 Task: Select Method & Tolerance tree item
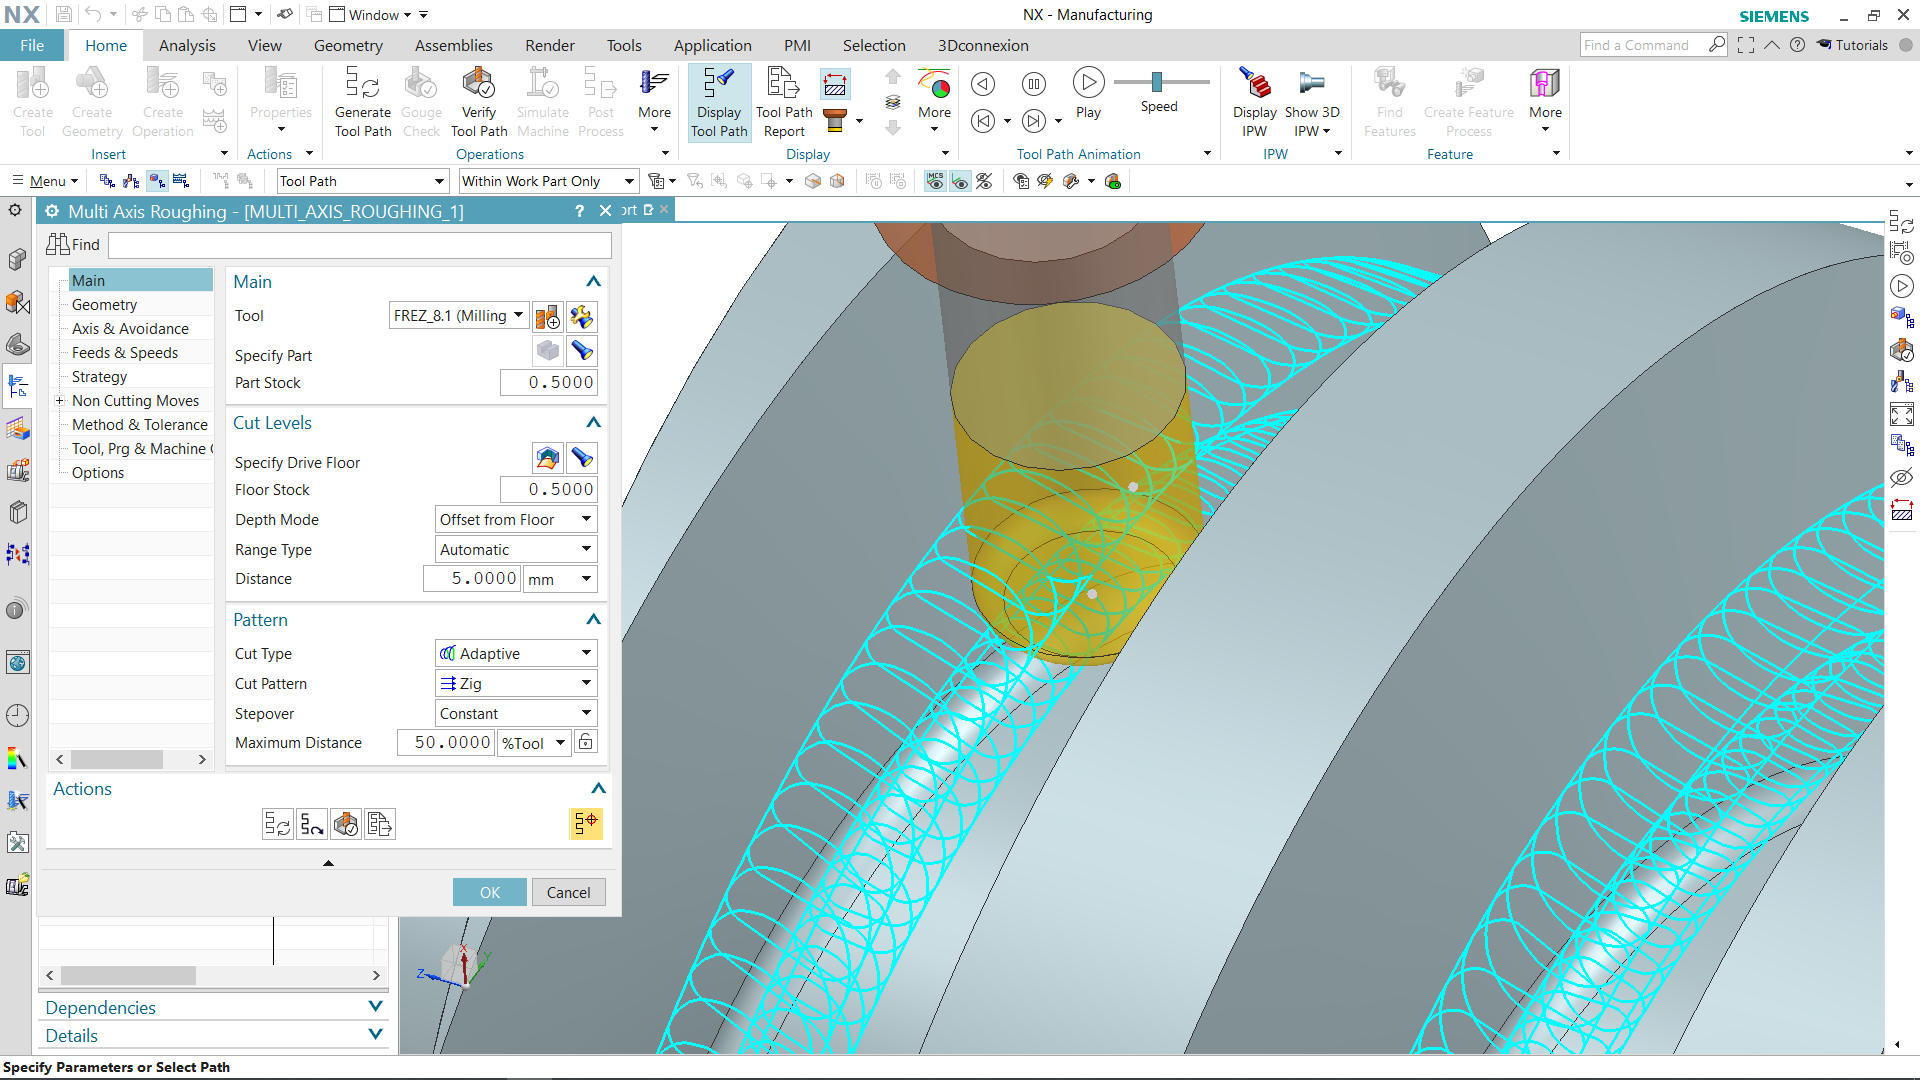[140, 425]
